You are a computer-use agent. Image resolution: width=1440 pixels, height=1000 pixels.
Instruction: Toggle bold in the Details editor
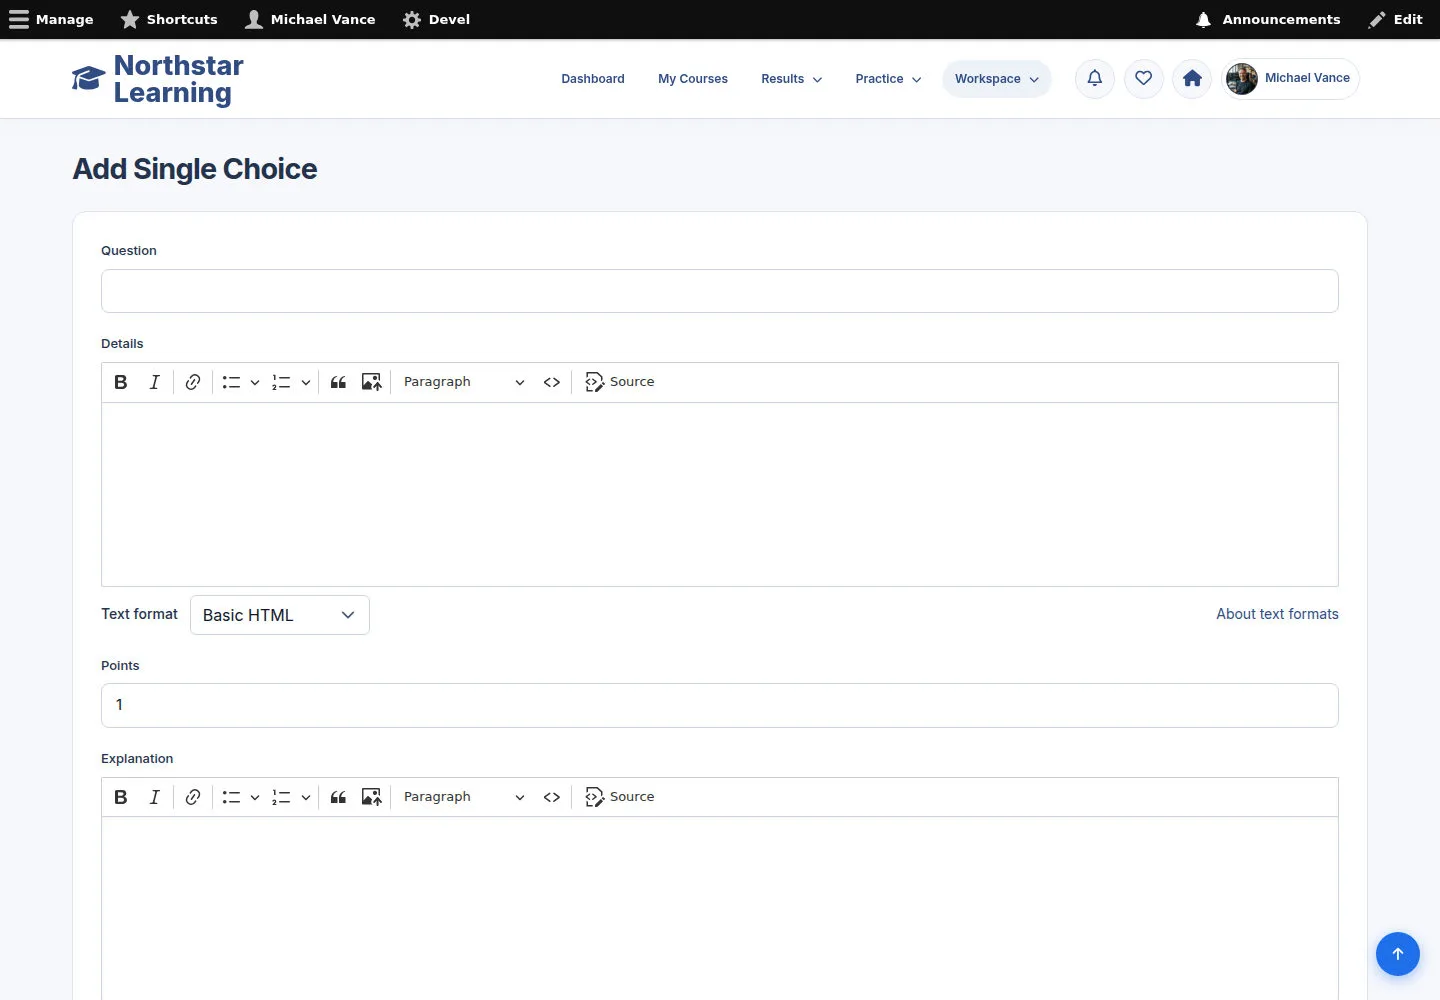point(121,382)
